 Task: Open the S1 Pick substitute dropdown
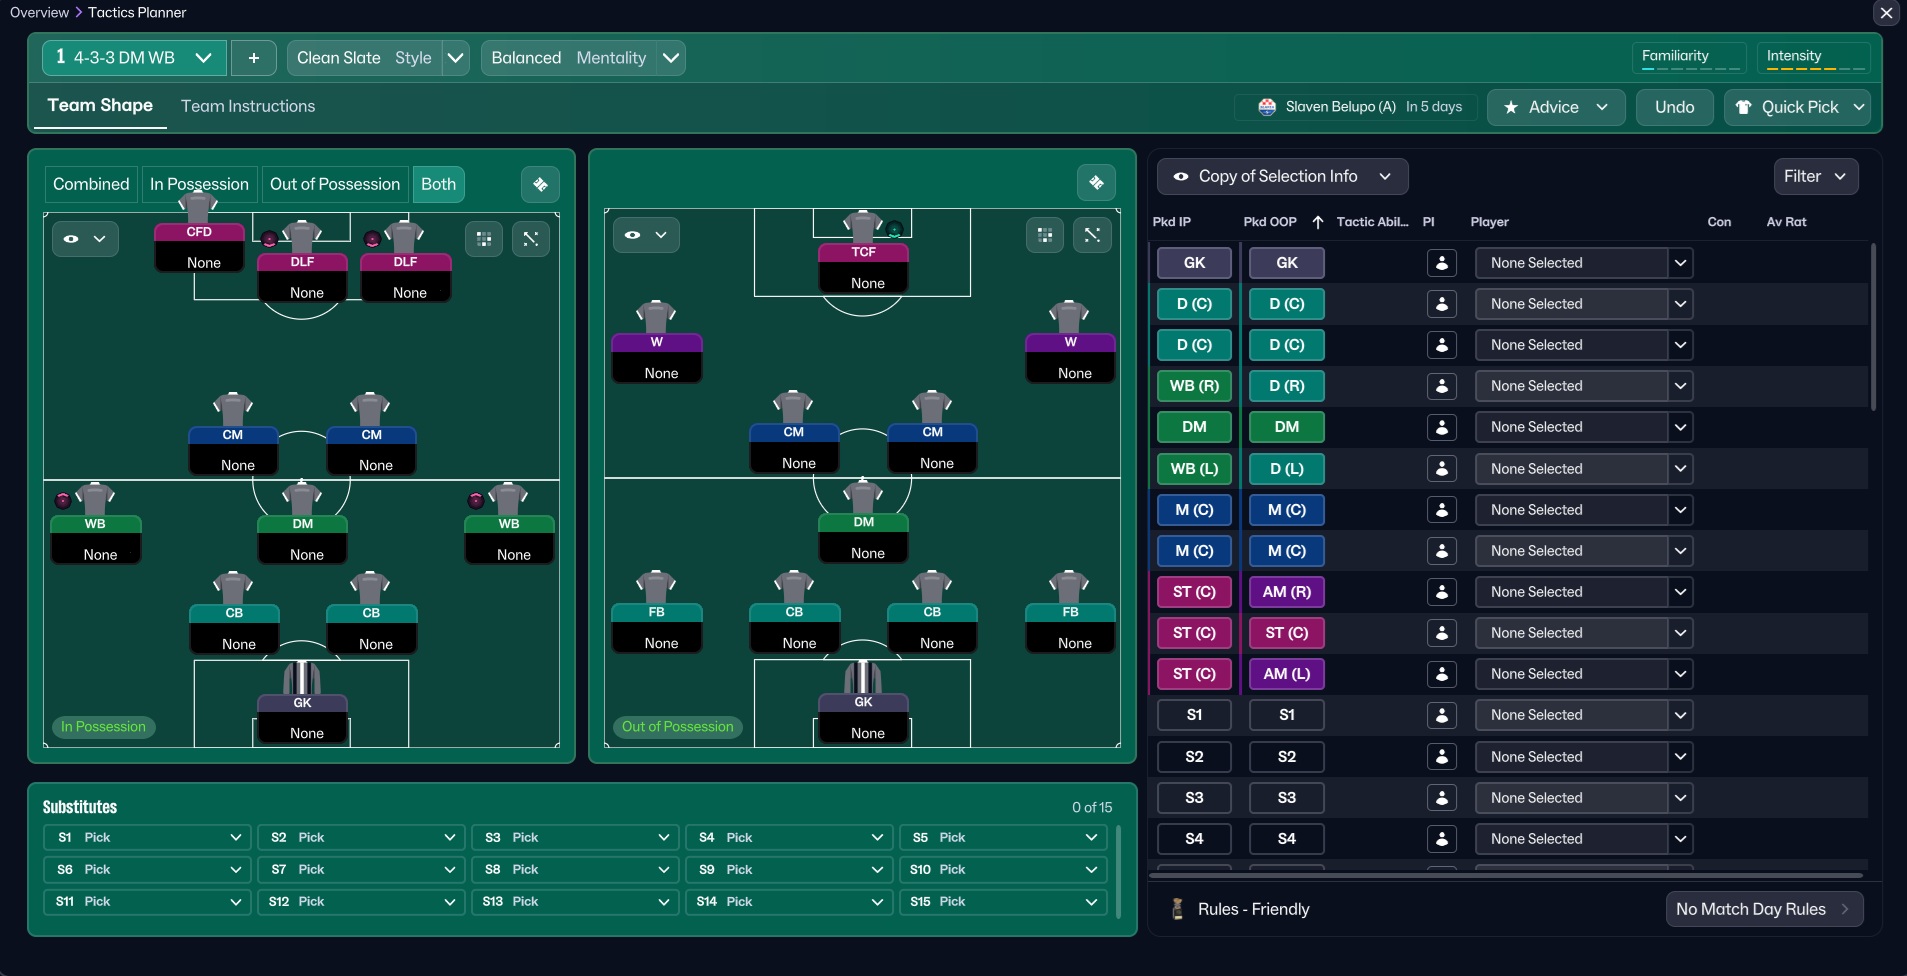146,838
